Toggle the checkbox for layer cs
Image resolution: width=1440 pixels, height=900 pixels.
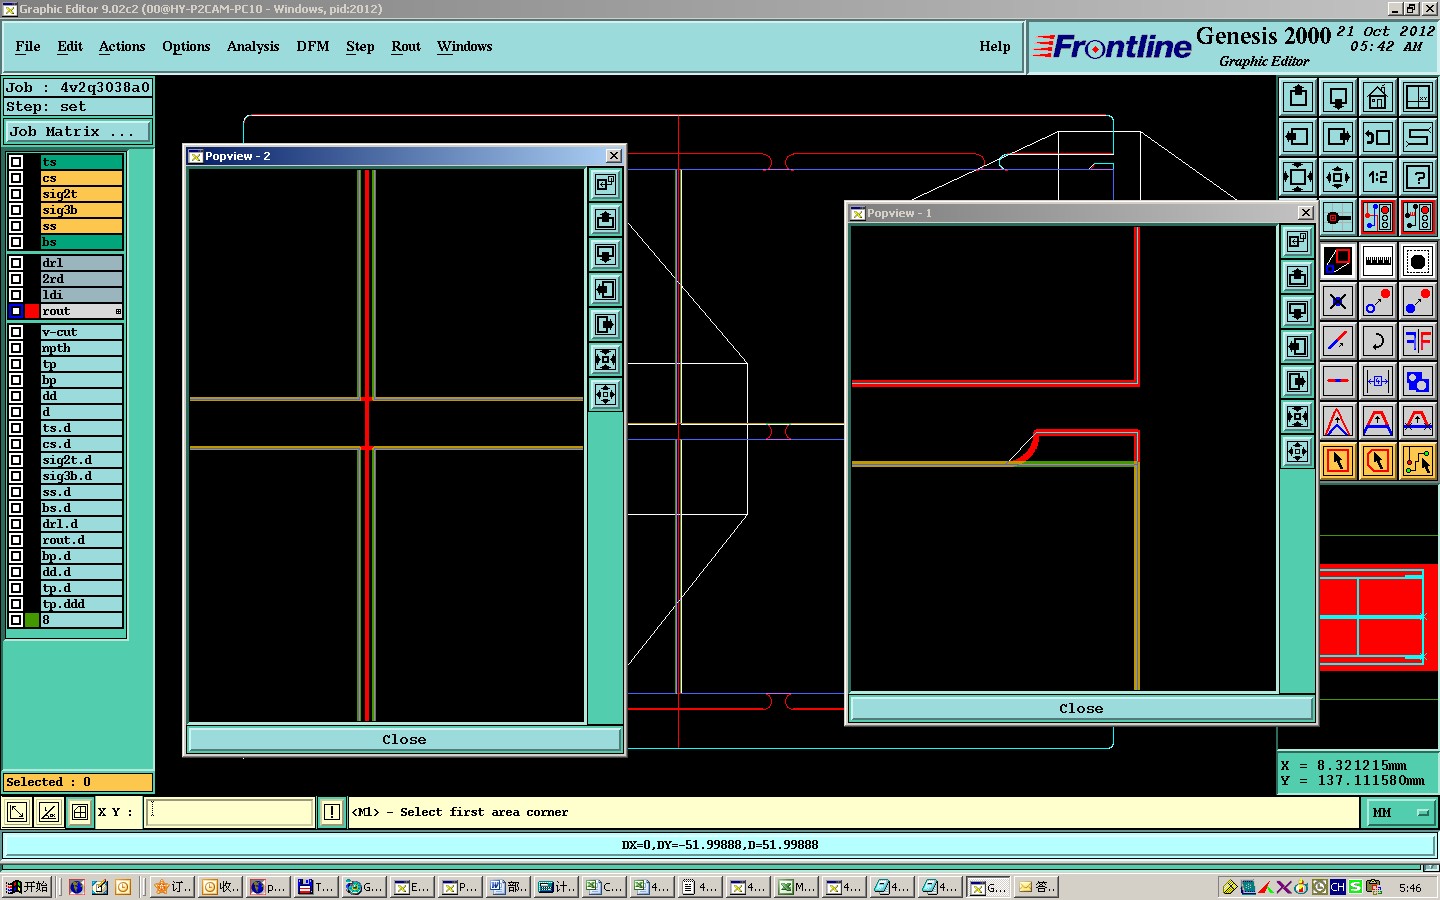tap(16, 178)
